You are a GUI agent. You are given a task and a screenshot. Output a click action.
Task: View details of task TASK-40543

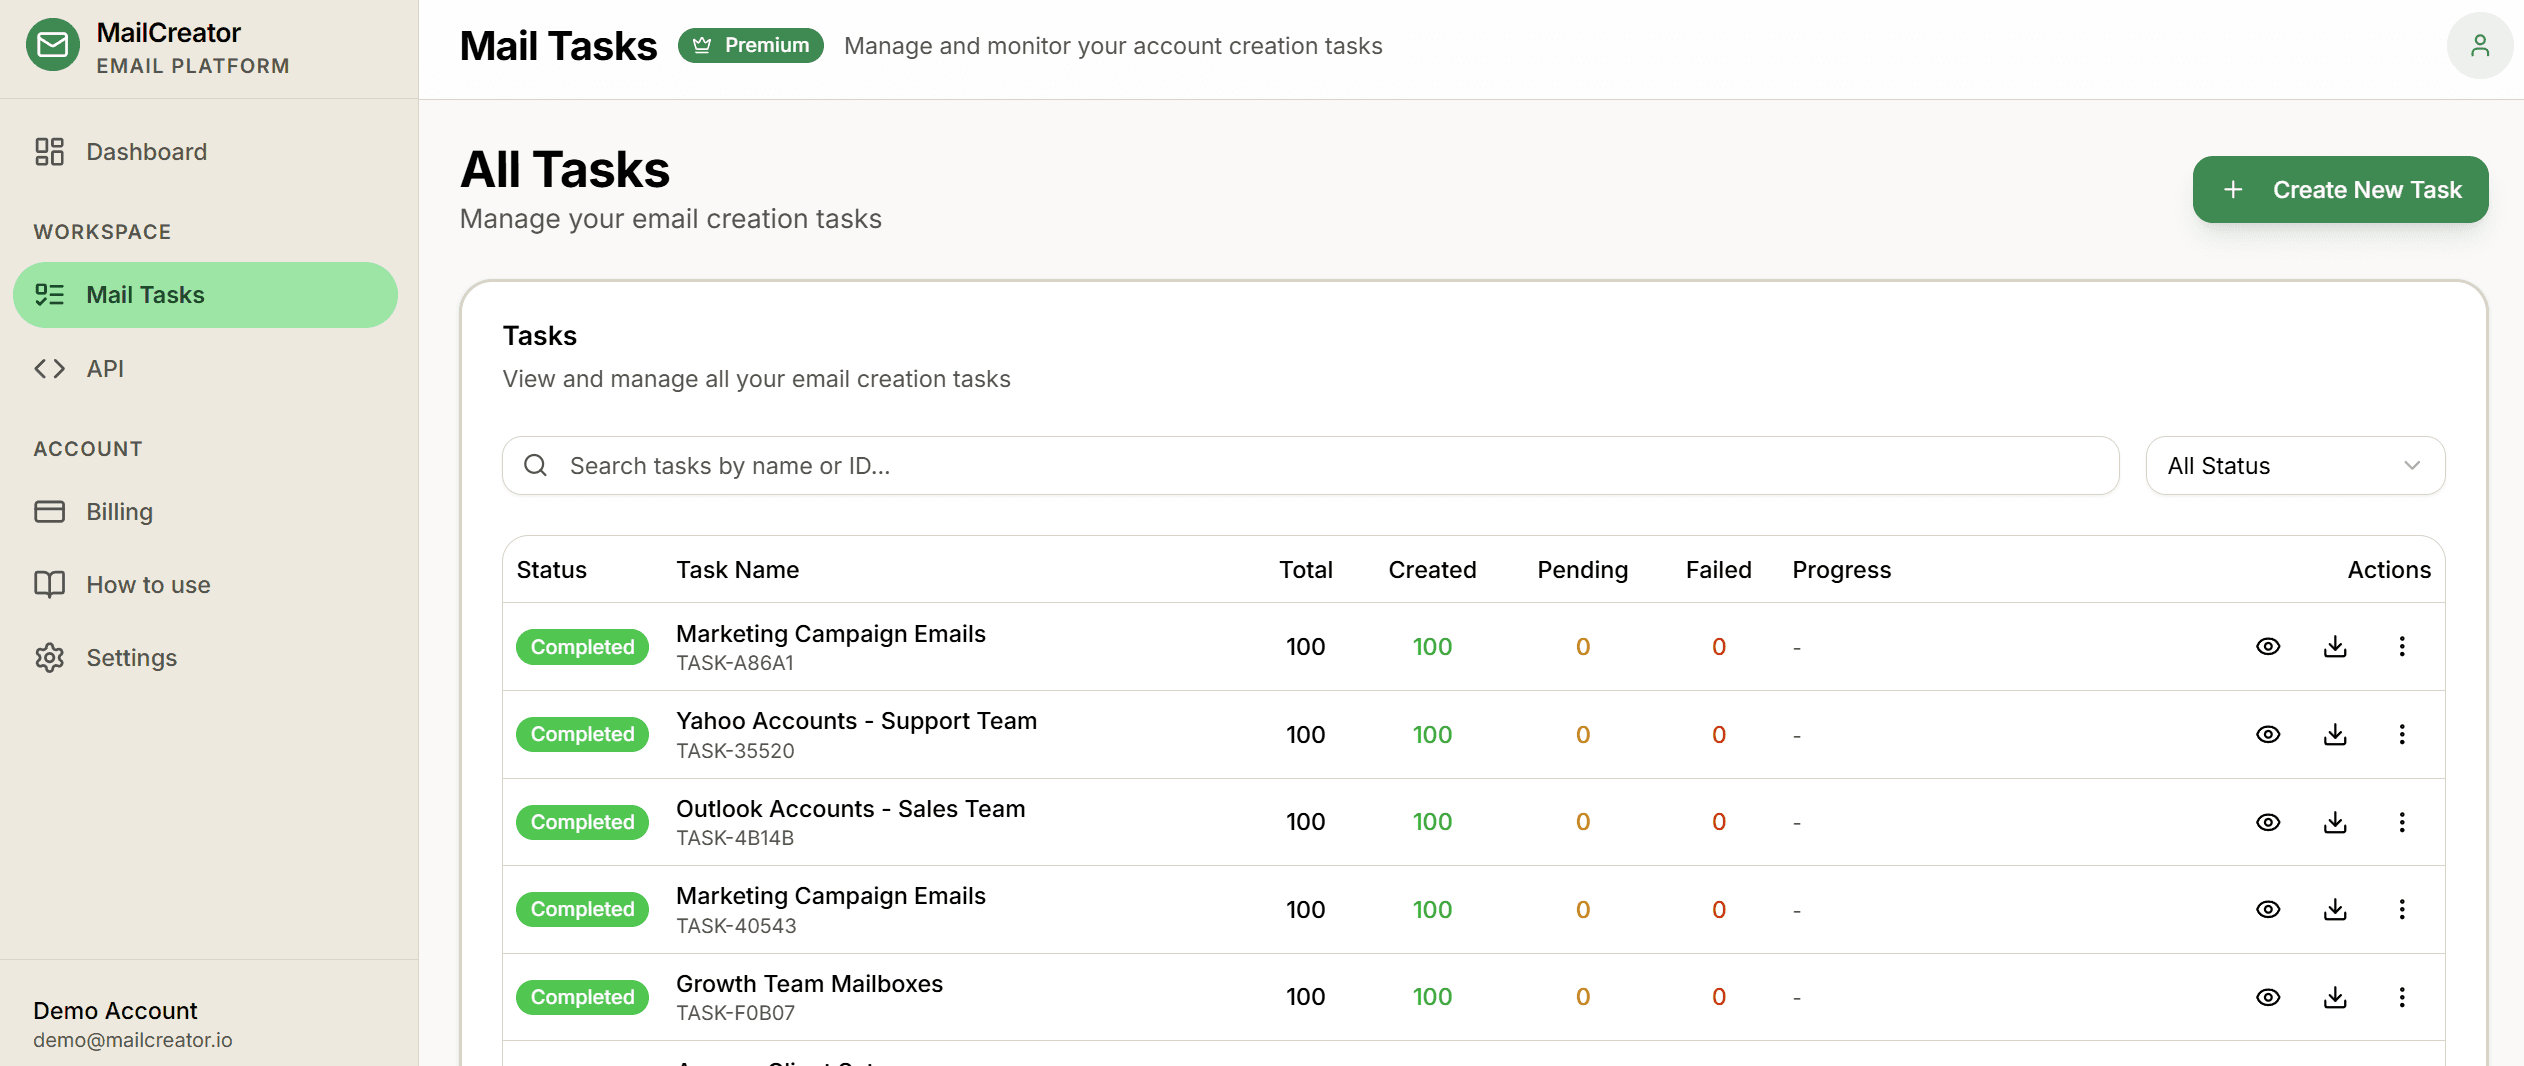click(x=2268, y=910)
